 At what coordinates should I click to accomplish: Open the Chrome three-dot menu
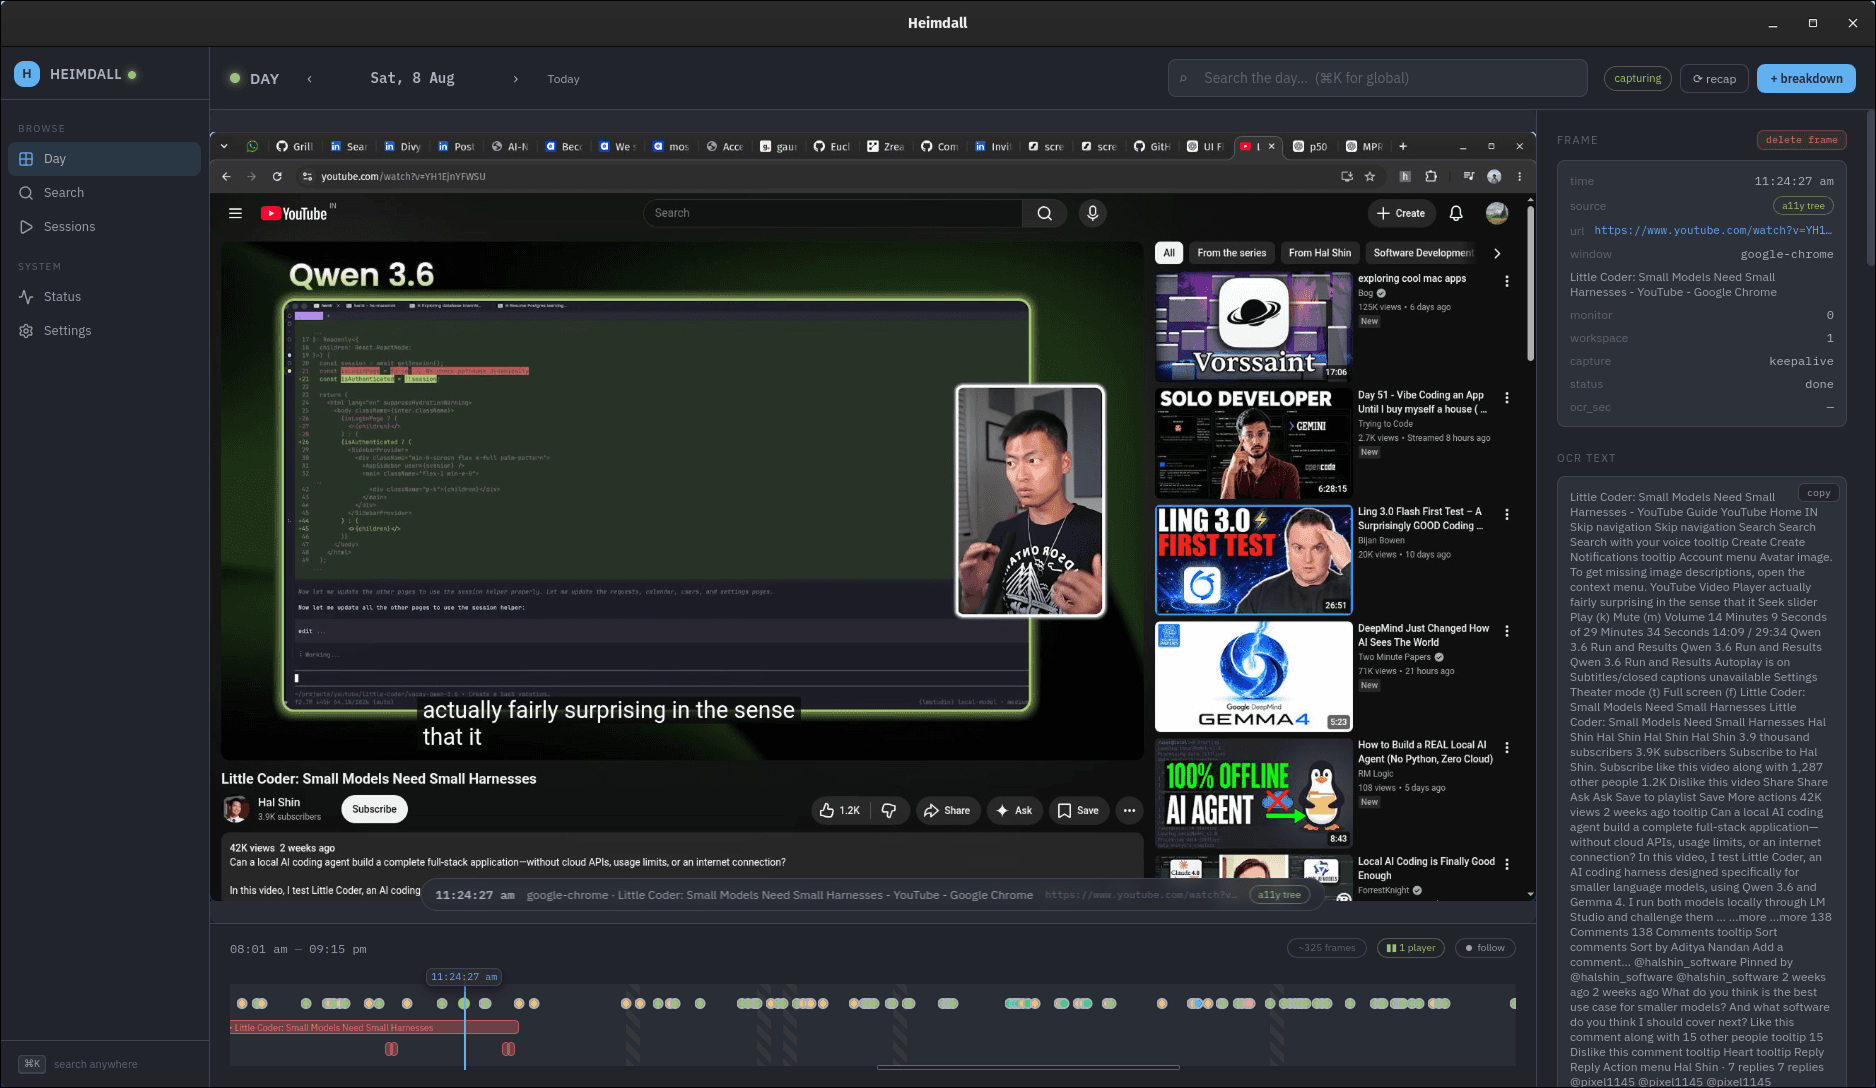point(1519,177)
